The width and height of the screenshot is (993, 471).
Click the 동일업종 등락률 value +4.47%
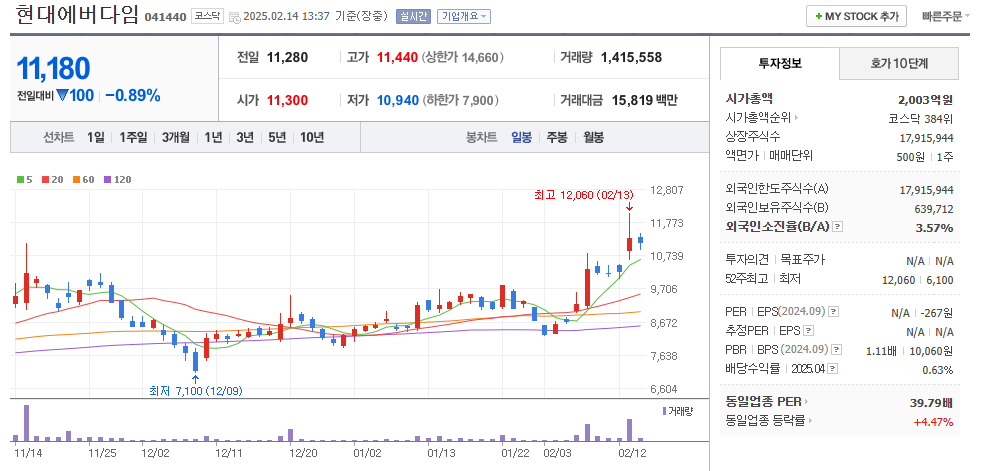coord(933,422)
